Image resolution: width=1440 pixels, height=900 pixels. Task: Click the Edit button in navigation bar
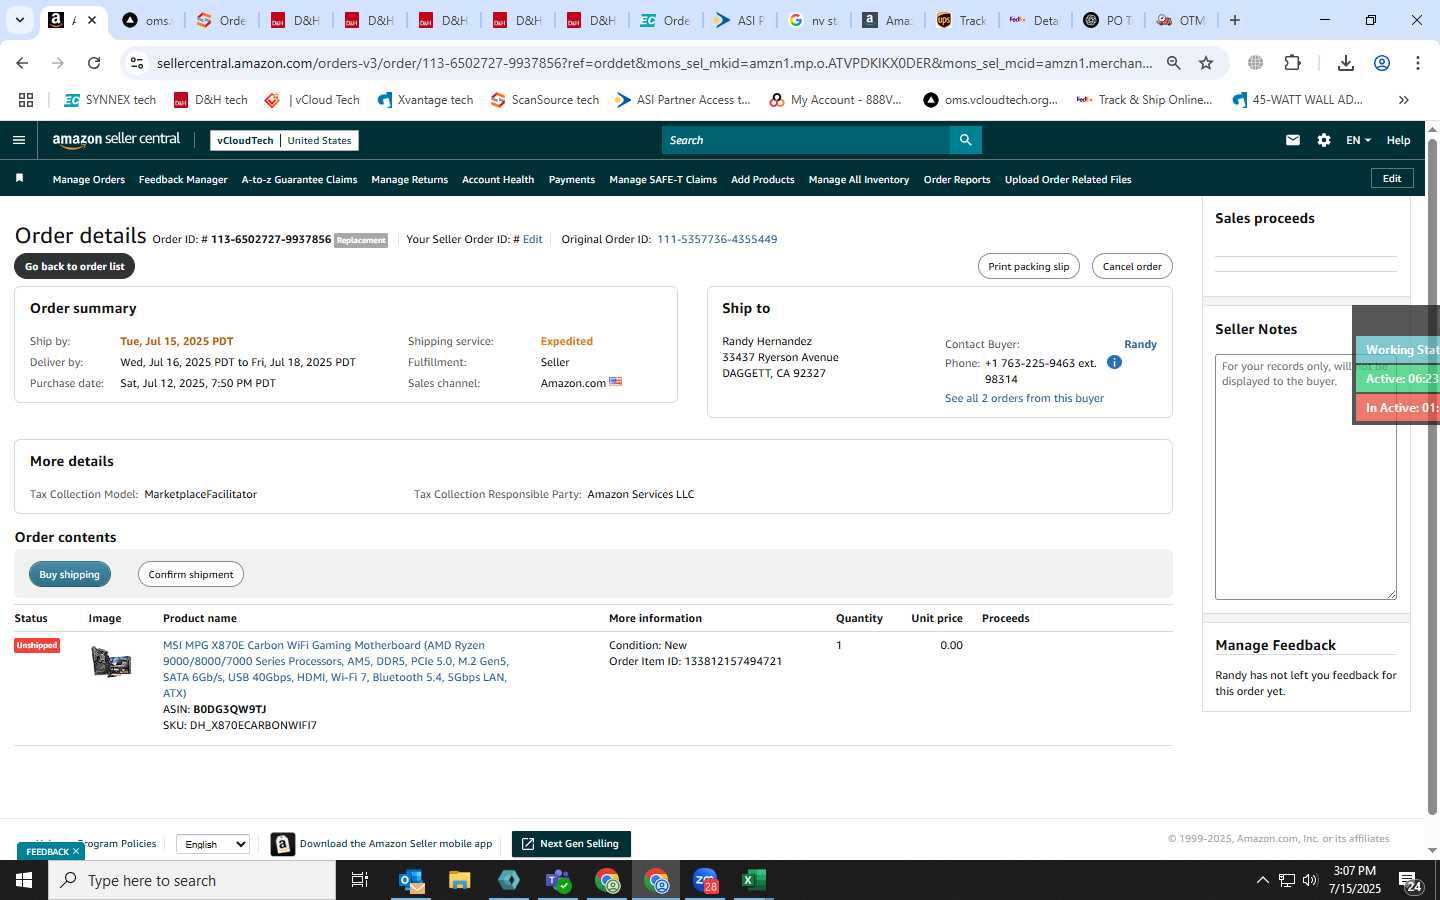pos(1392,178)
